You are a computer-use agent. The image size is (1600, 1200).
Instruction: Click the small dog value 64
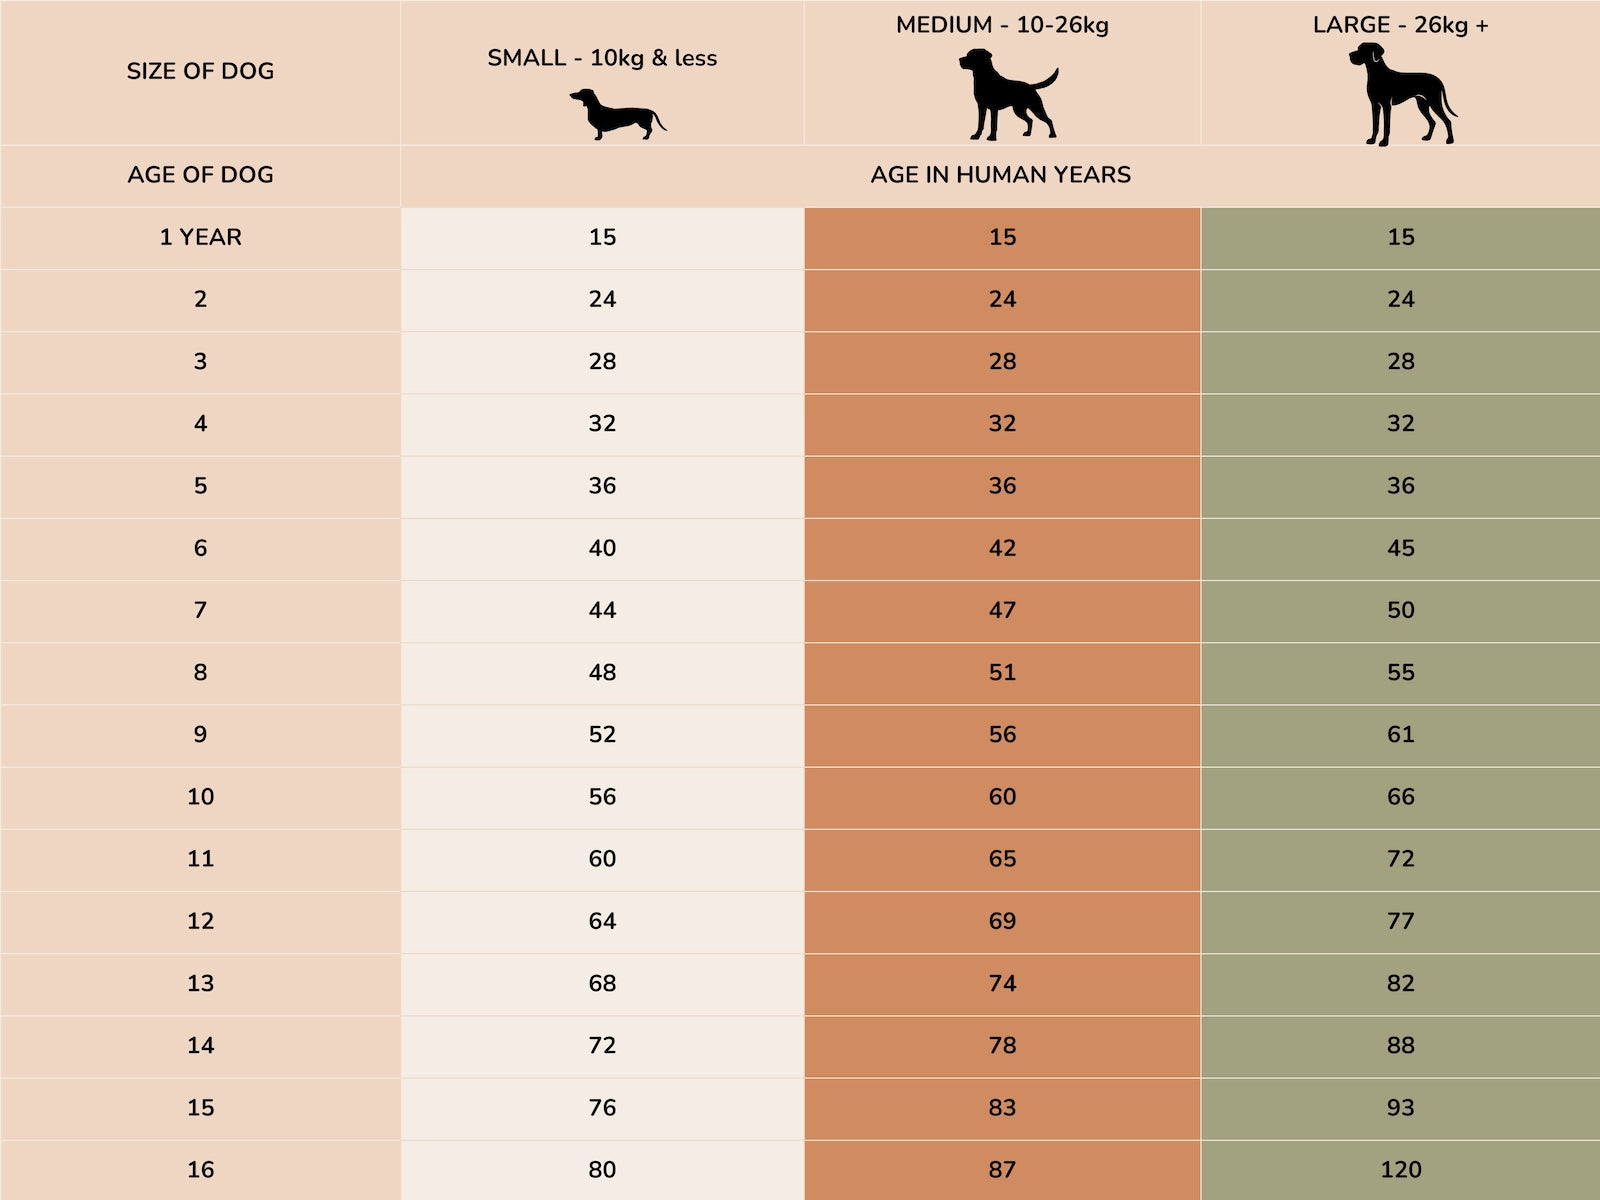tap(602, 921)
